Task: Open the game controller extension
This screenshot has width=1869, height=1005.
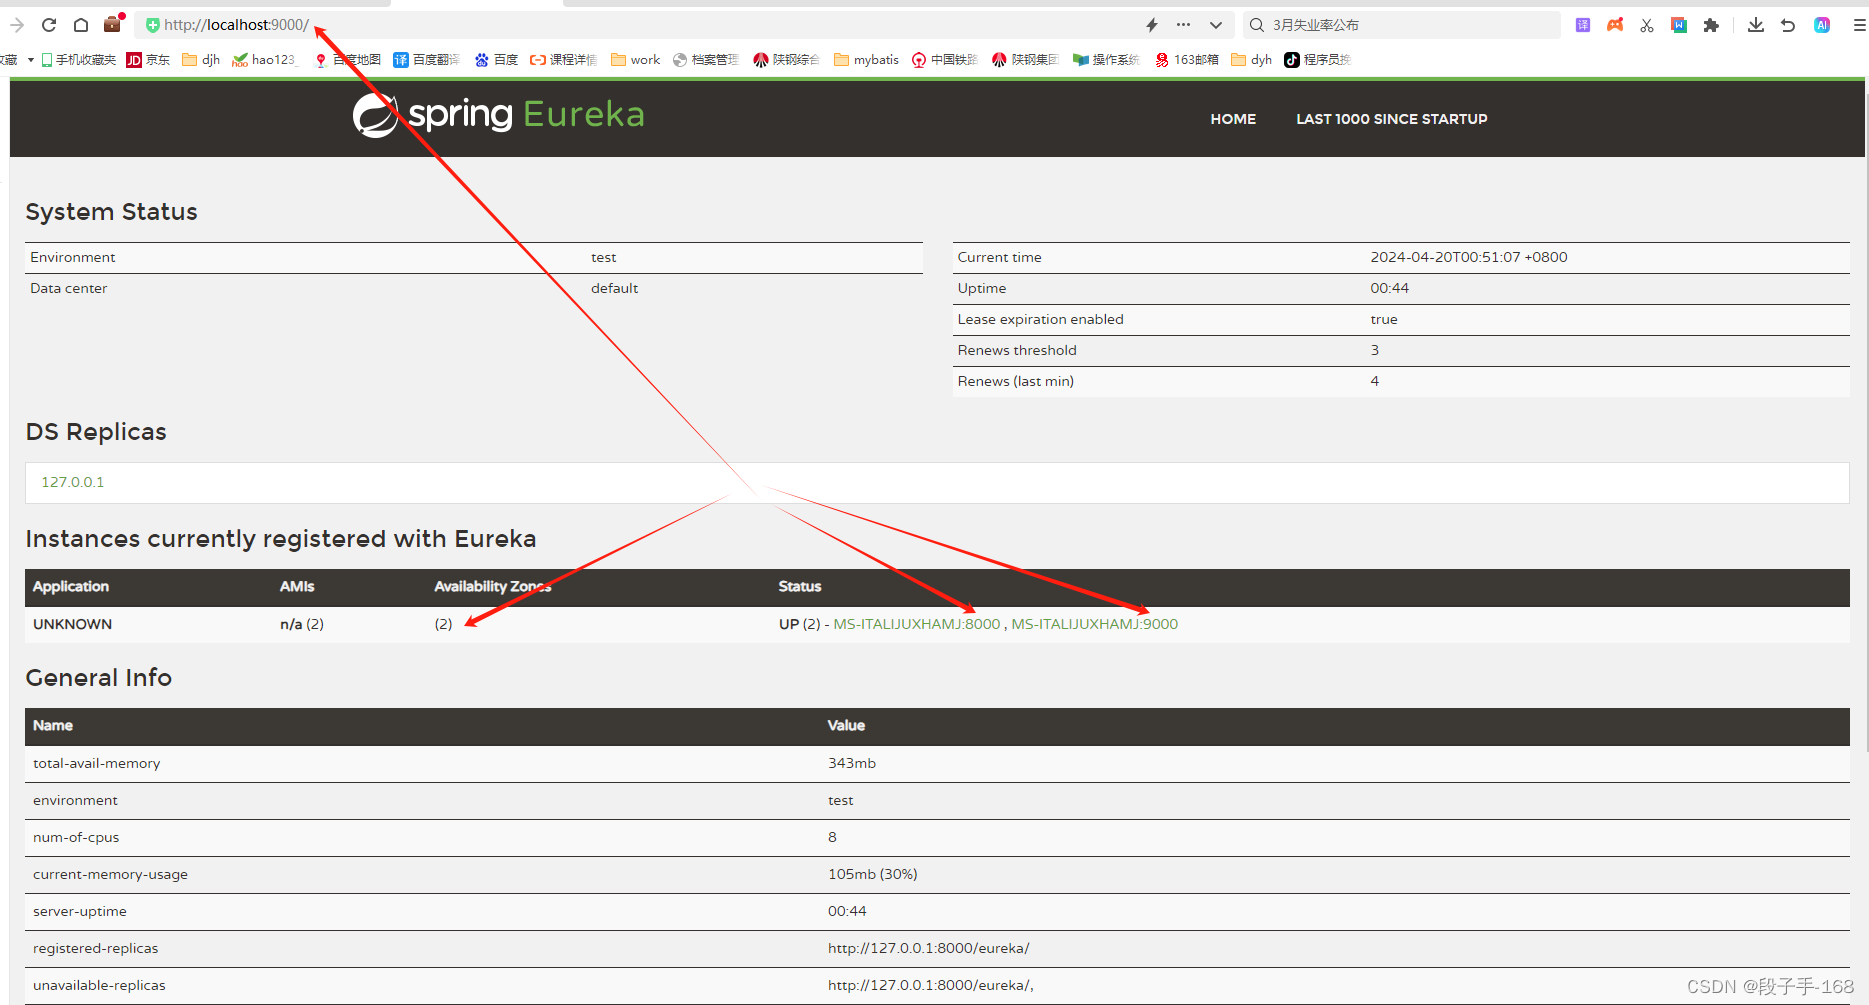Action: coord(1615,25)
